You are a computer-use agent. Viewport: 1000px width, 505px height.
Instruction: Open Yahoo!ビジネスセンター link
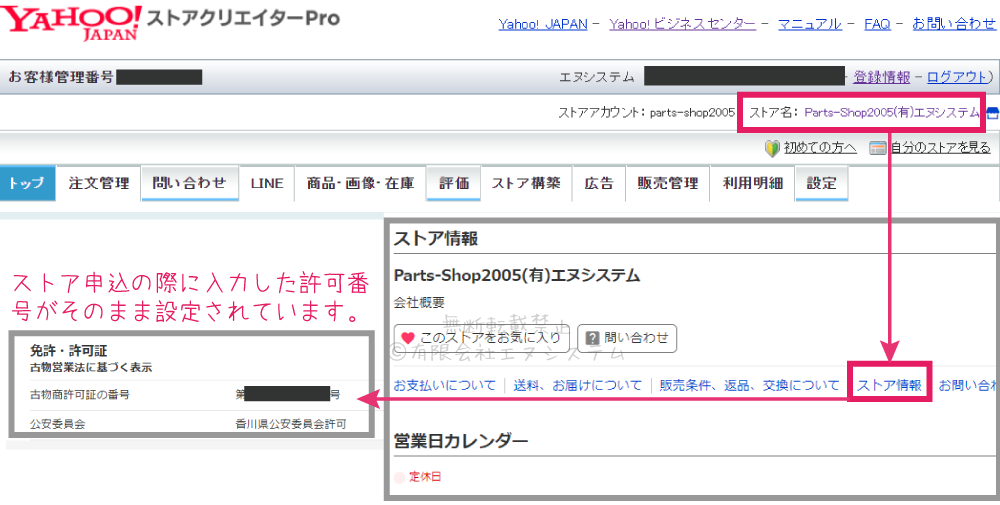pyautogui.click(x=682, y=24)
